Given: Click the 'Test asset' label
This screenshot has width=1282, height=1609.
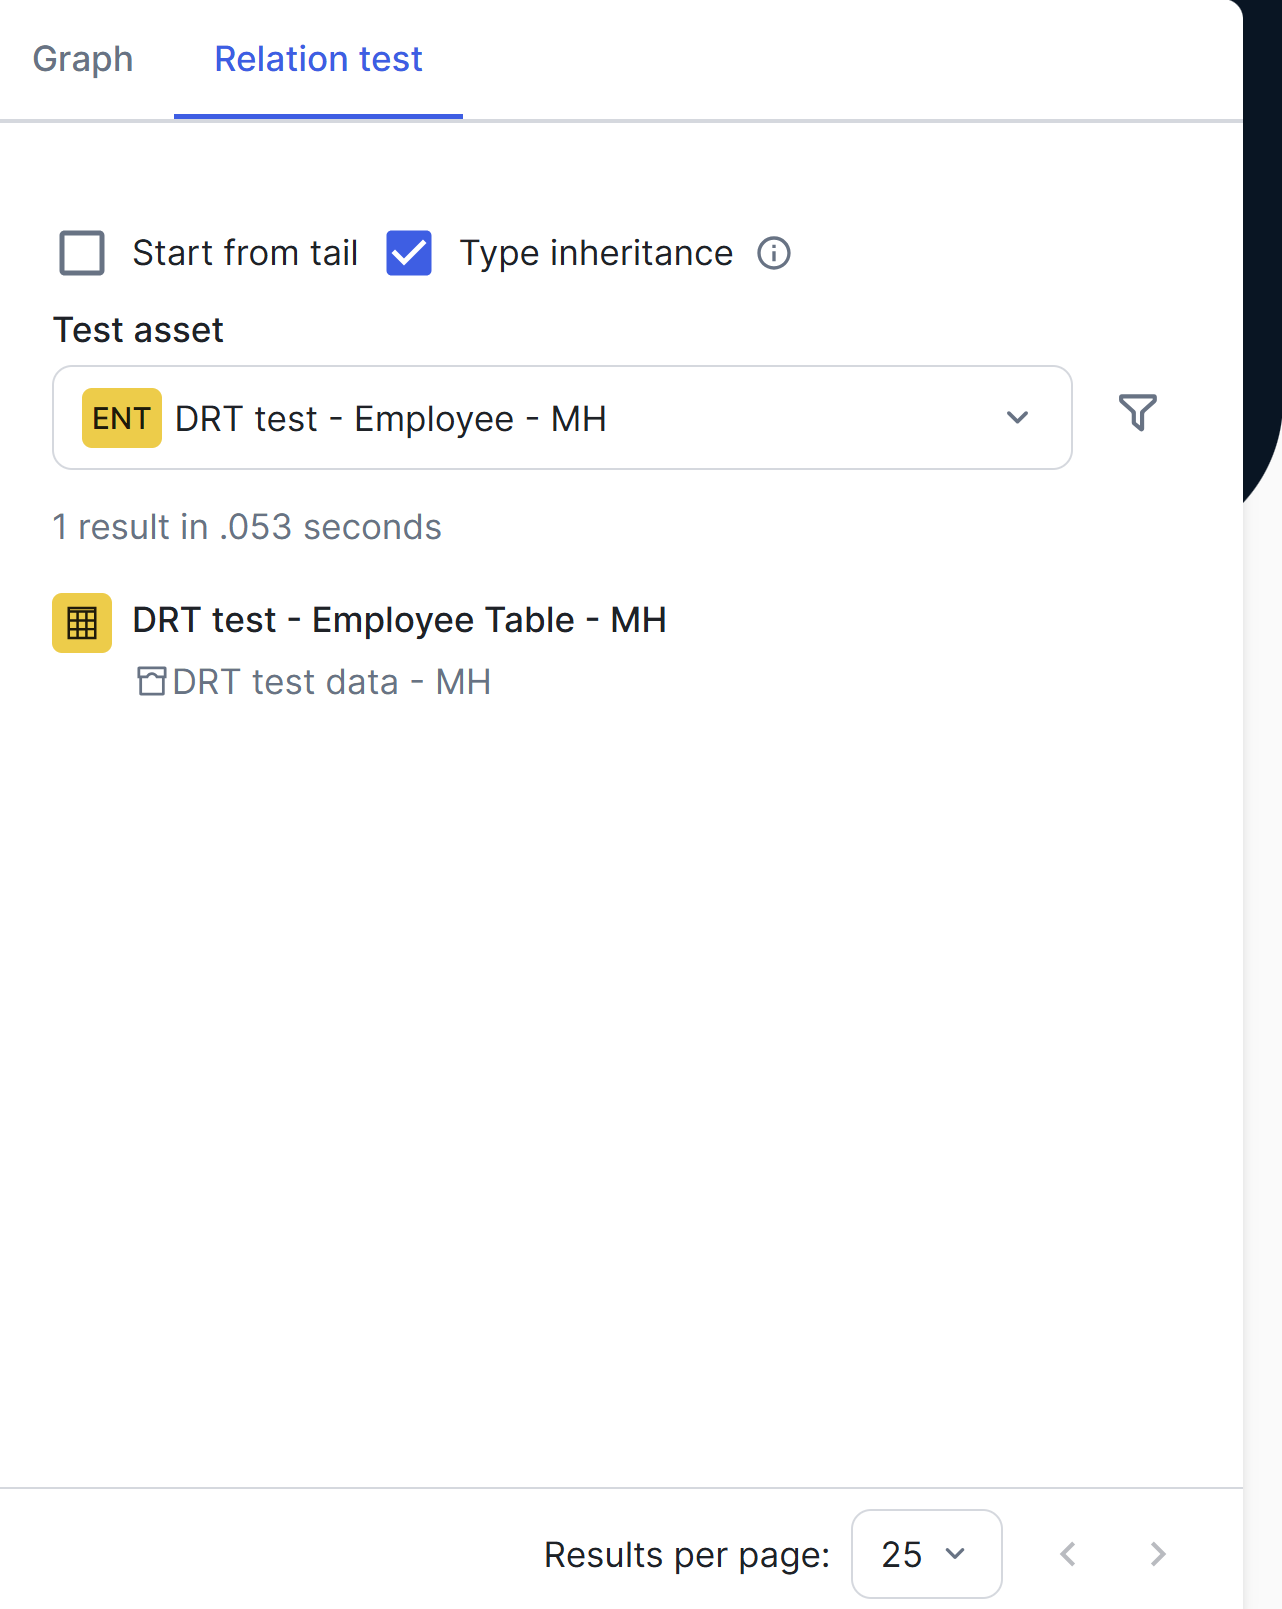Looking at the screenshot, I should (138, 330).
